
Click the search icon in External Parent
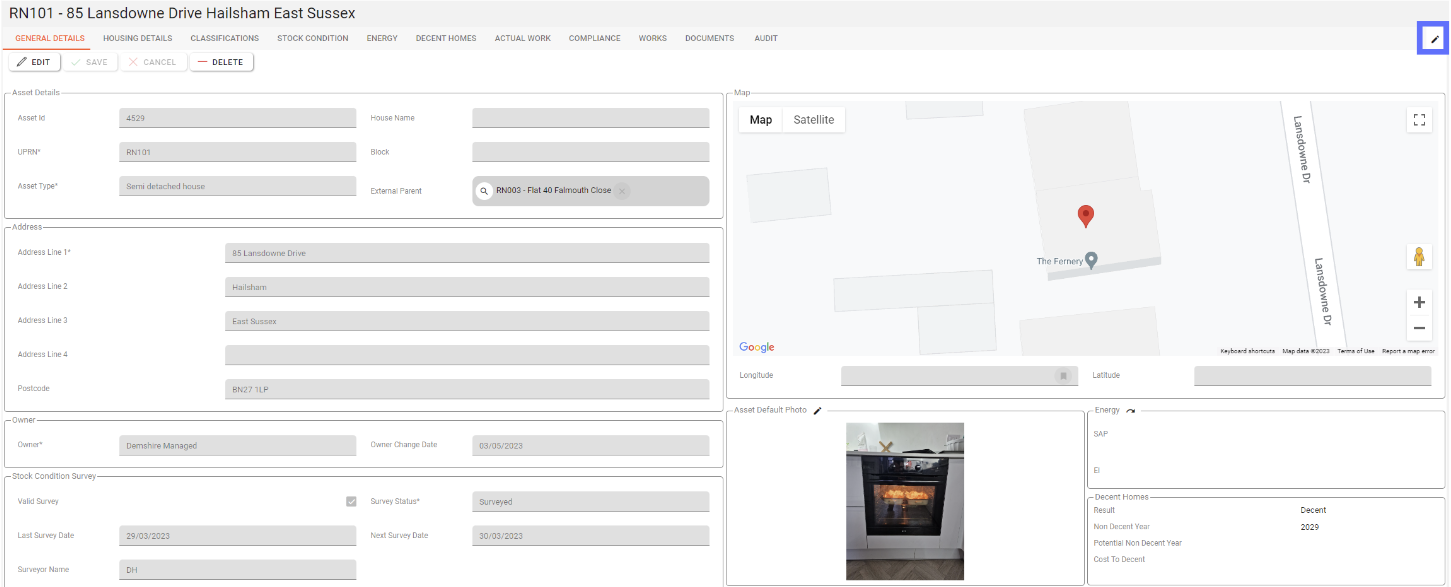(x=484, y=190)
